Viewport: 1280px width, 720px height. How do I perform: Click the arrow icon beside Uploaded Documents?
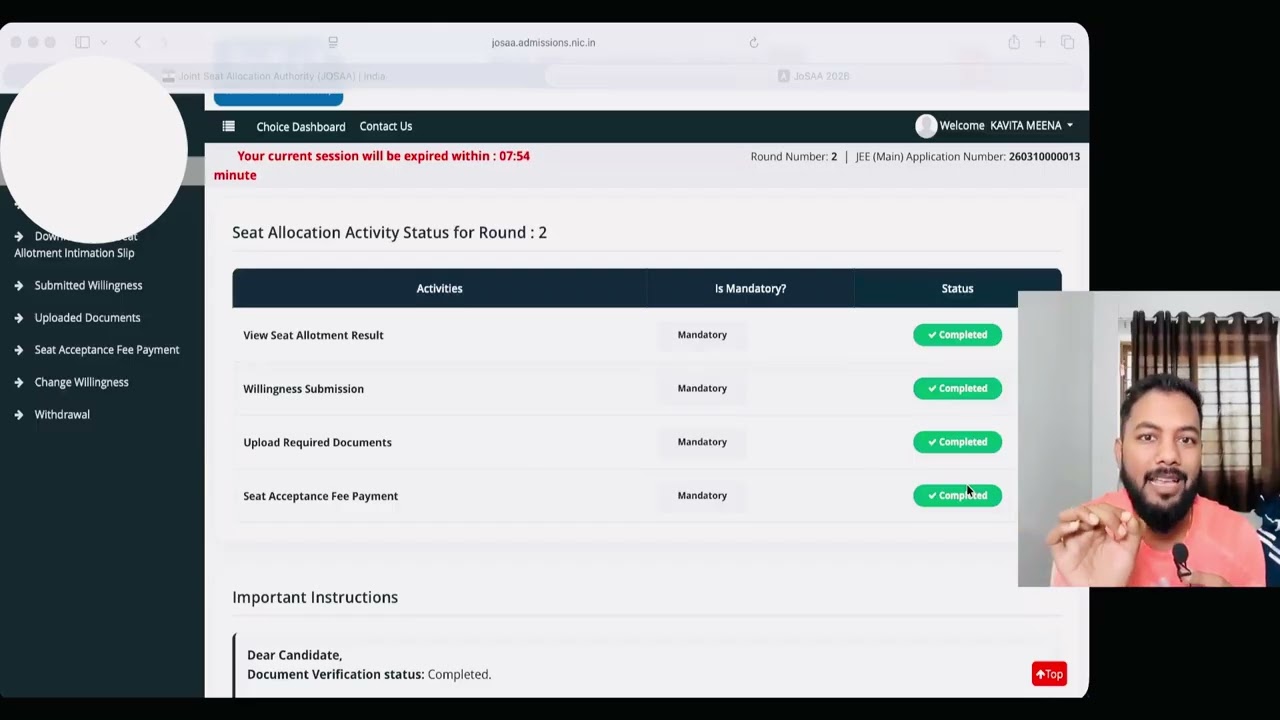click(19, 318)
